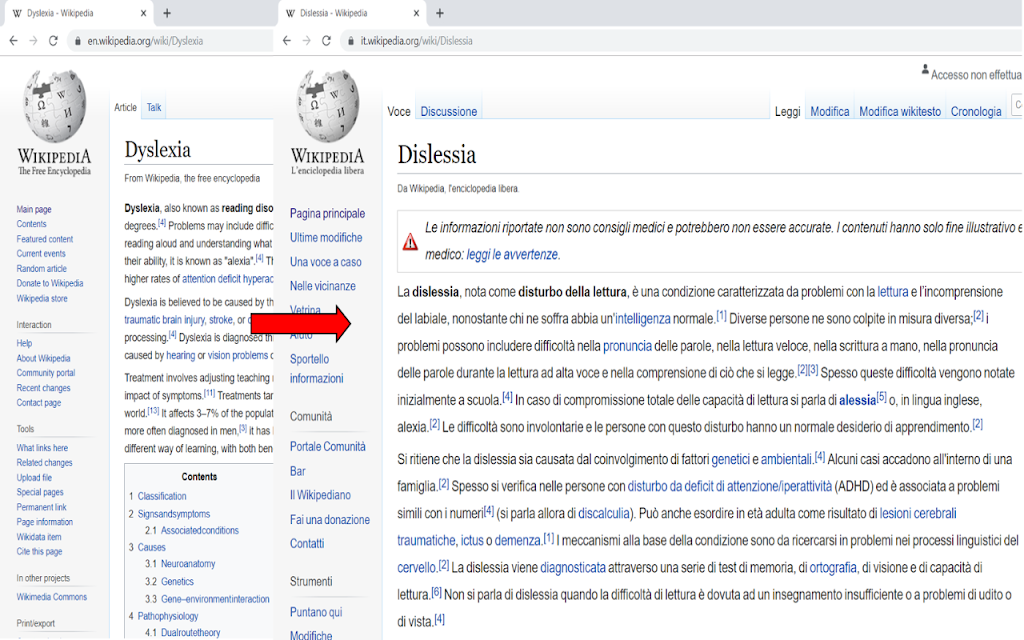Click Fai una donazione link

(330, 520)
